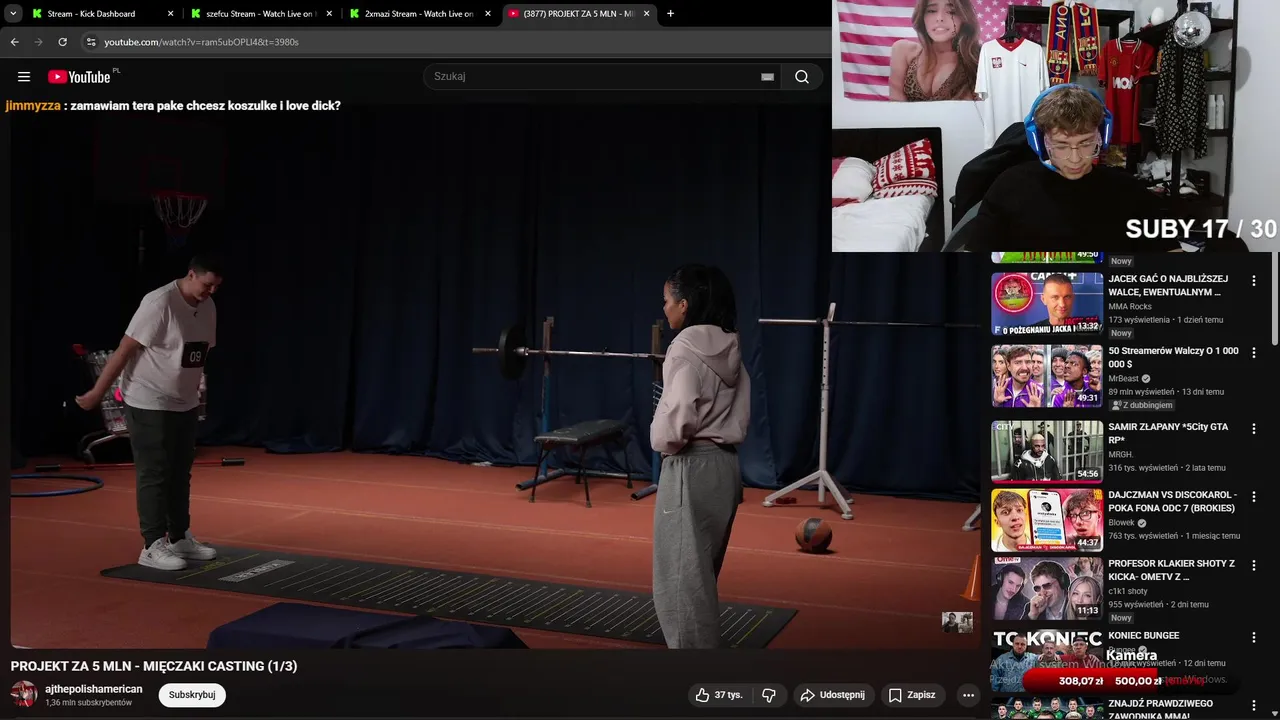This screenshot has width=1280, height=720.
Task: Switch to 2xmazi Stream tab
Action: pyautogui.click(x=417, y=14)
